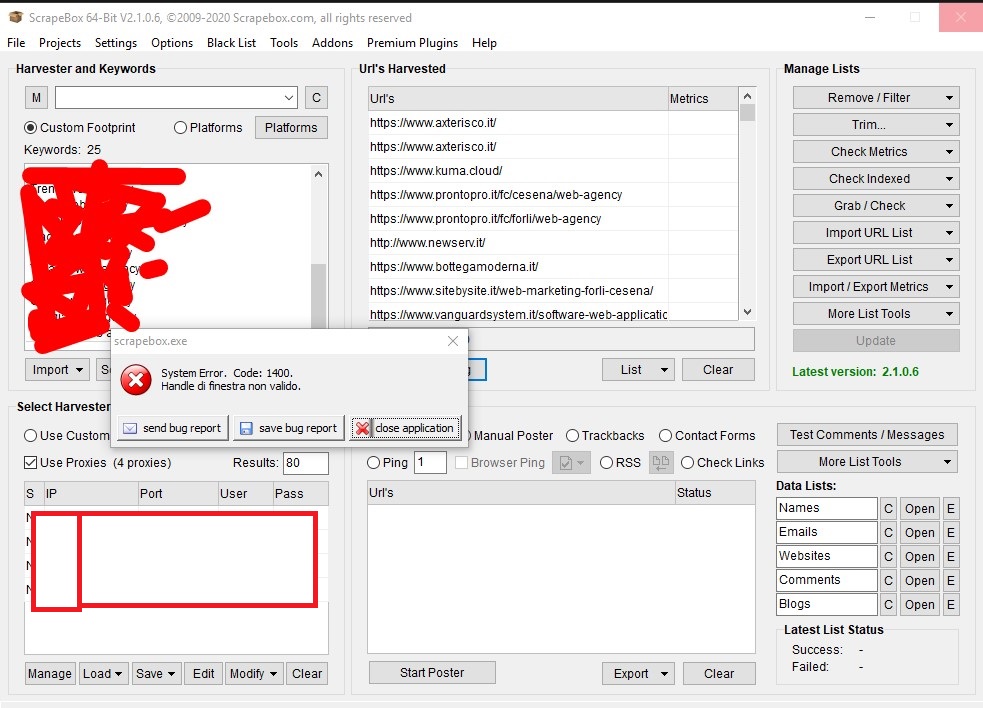Open the URL's Harvested List dropdown
This screenshot has height=708, width=983.
(x=638, y=370)
